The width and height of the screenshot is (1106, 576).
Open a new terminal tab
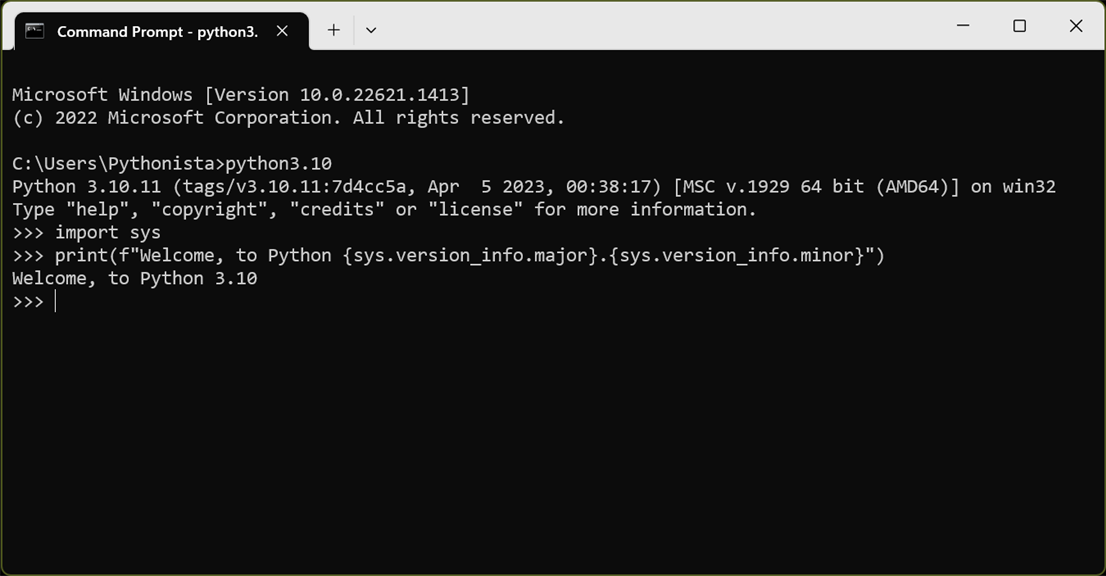click(x=333, y=30)
